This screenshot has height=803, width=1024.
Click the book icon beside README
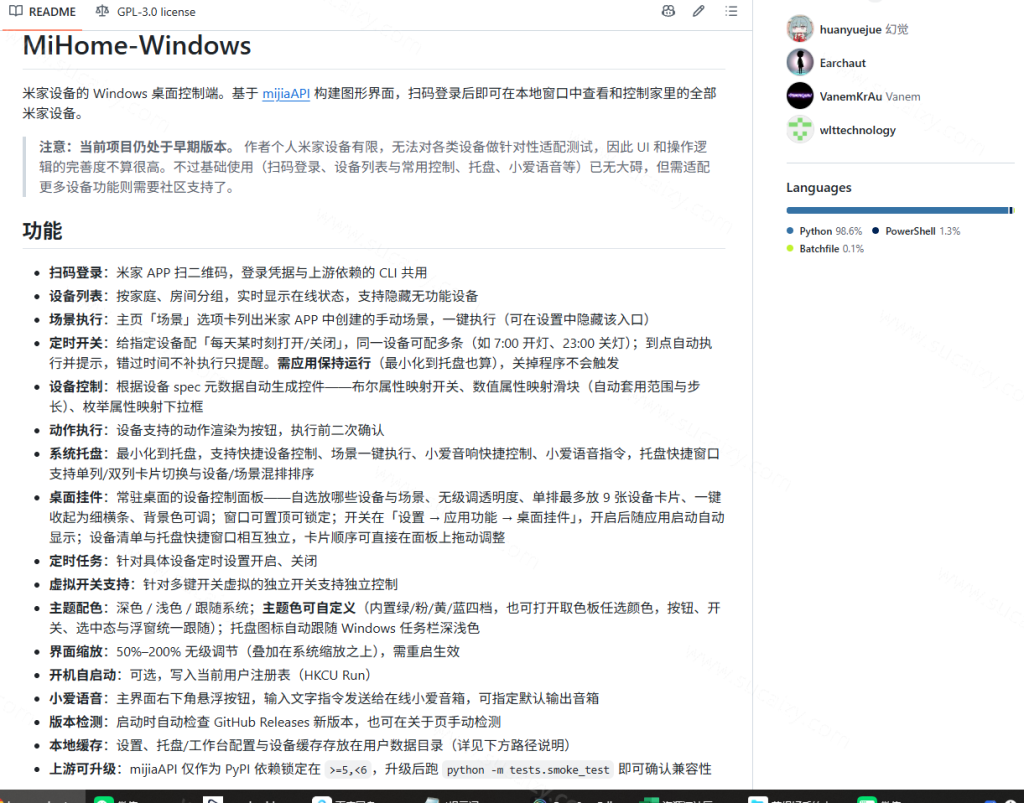(16, 11)
